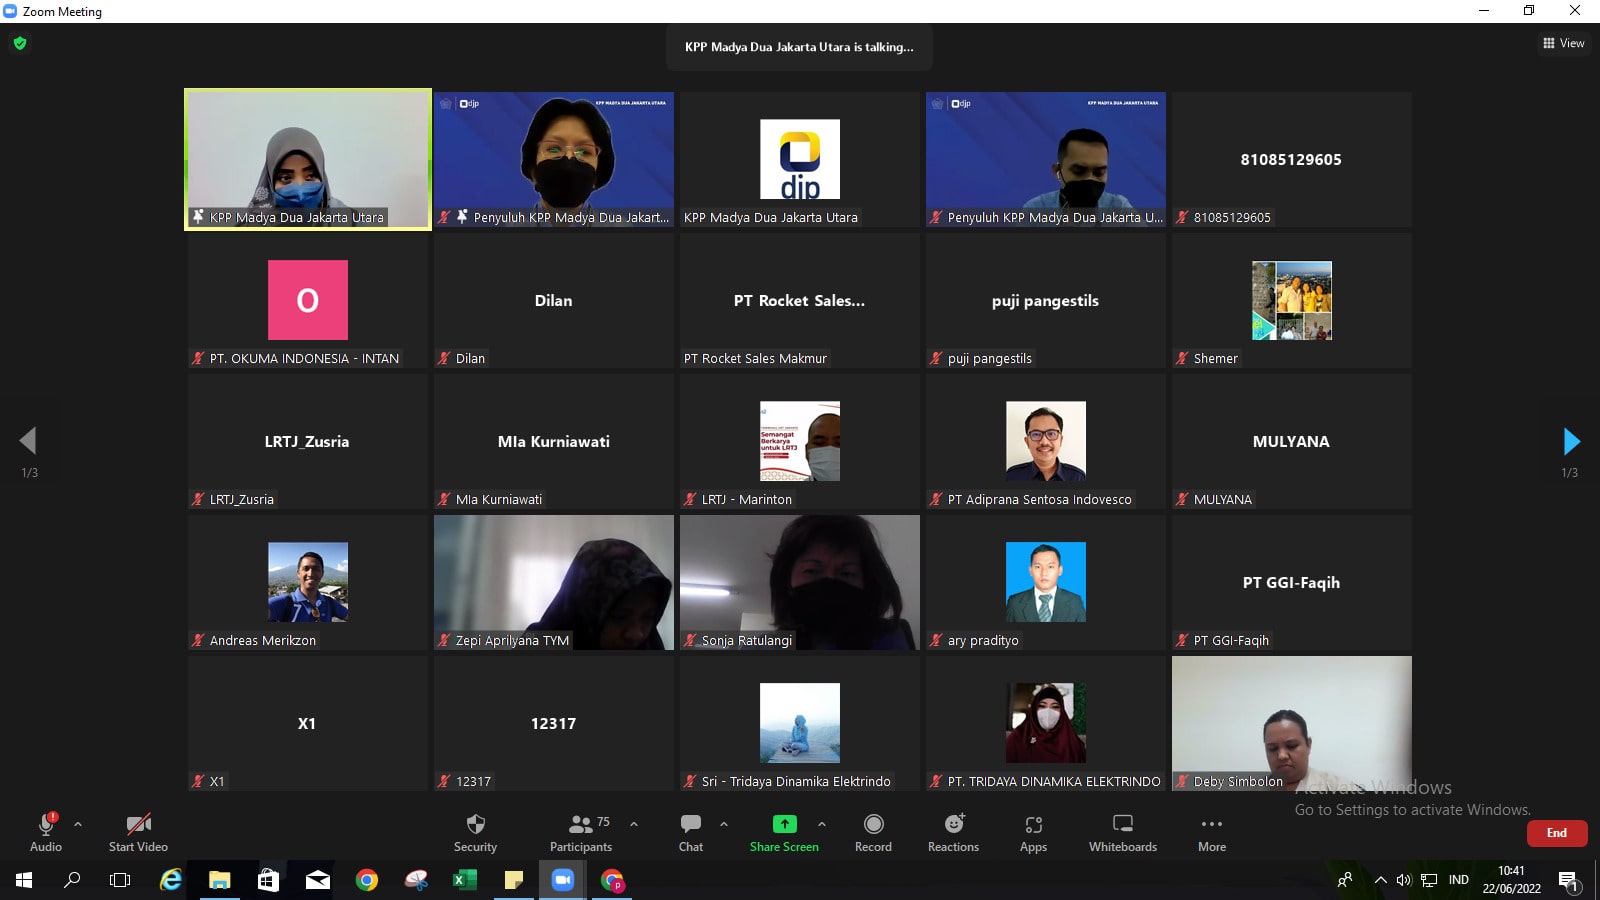This screenshot has height=900, width=1600.
Task: Turn on camera with Start Video
Action: [138, 832]
